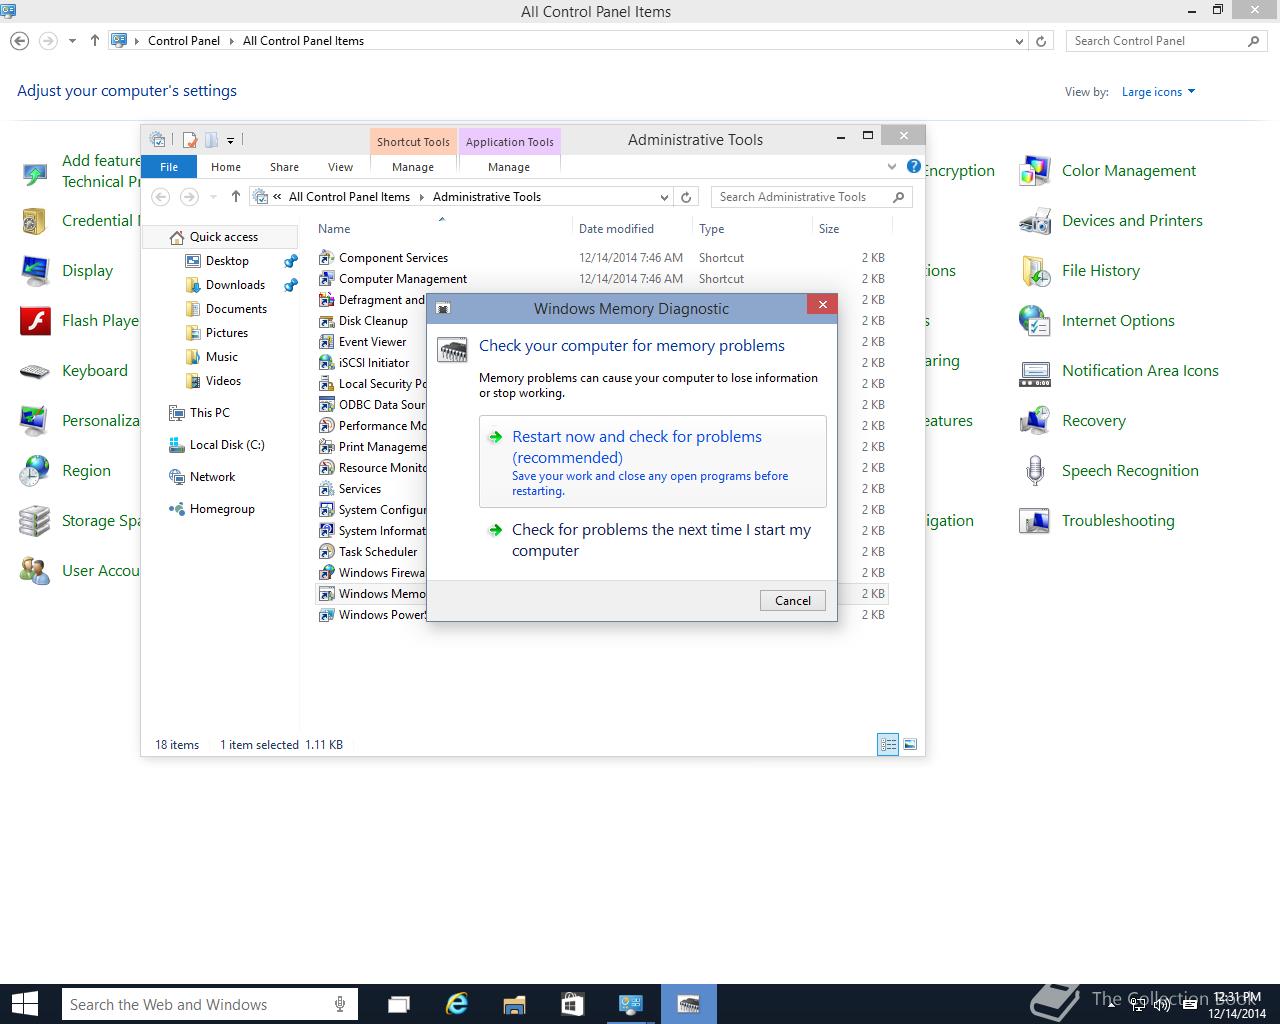
Task: Click Task View icon on taskbar
Action: [399, 1004]
